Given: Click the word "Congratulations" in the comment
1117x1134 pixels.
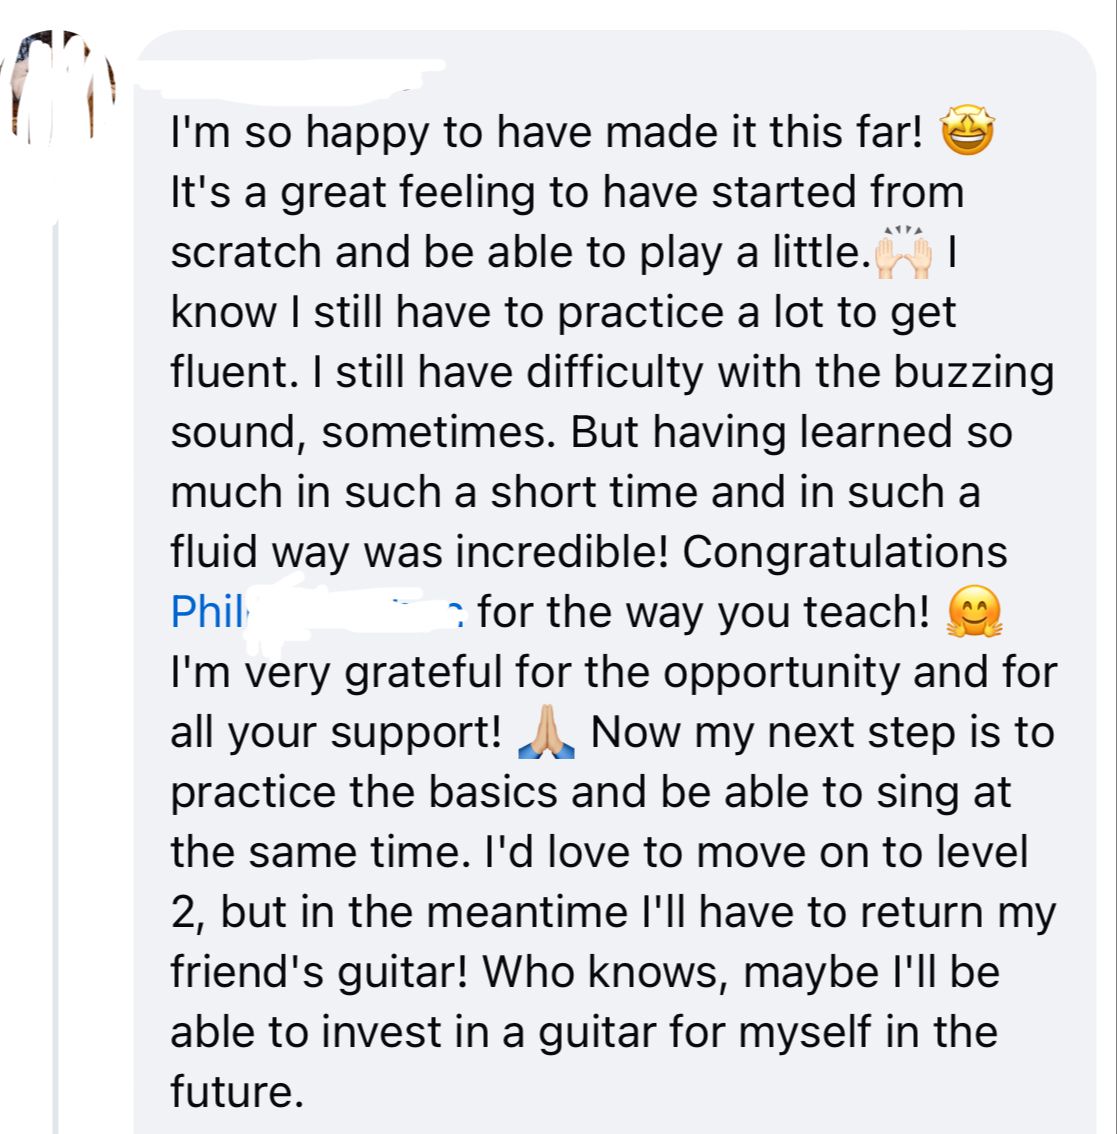Looking at the screenshot, I should point(845,552).
